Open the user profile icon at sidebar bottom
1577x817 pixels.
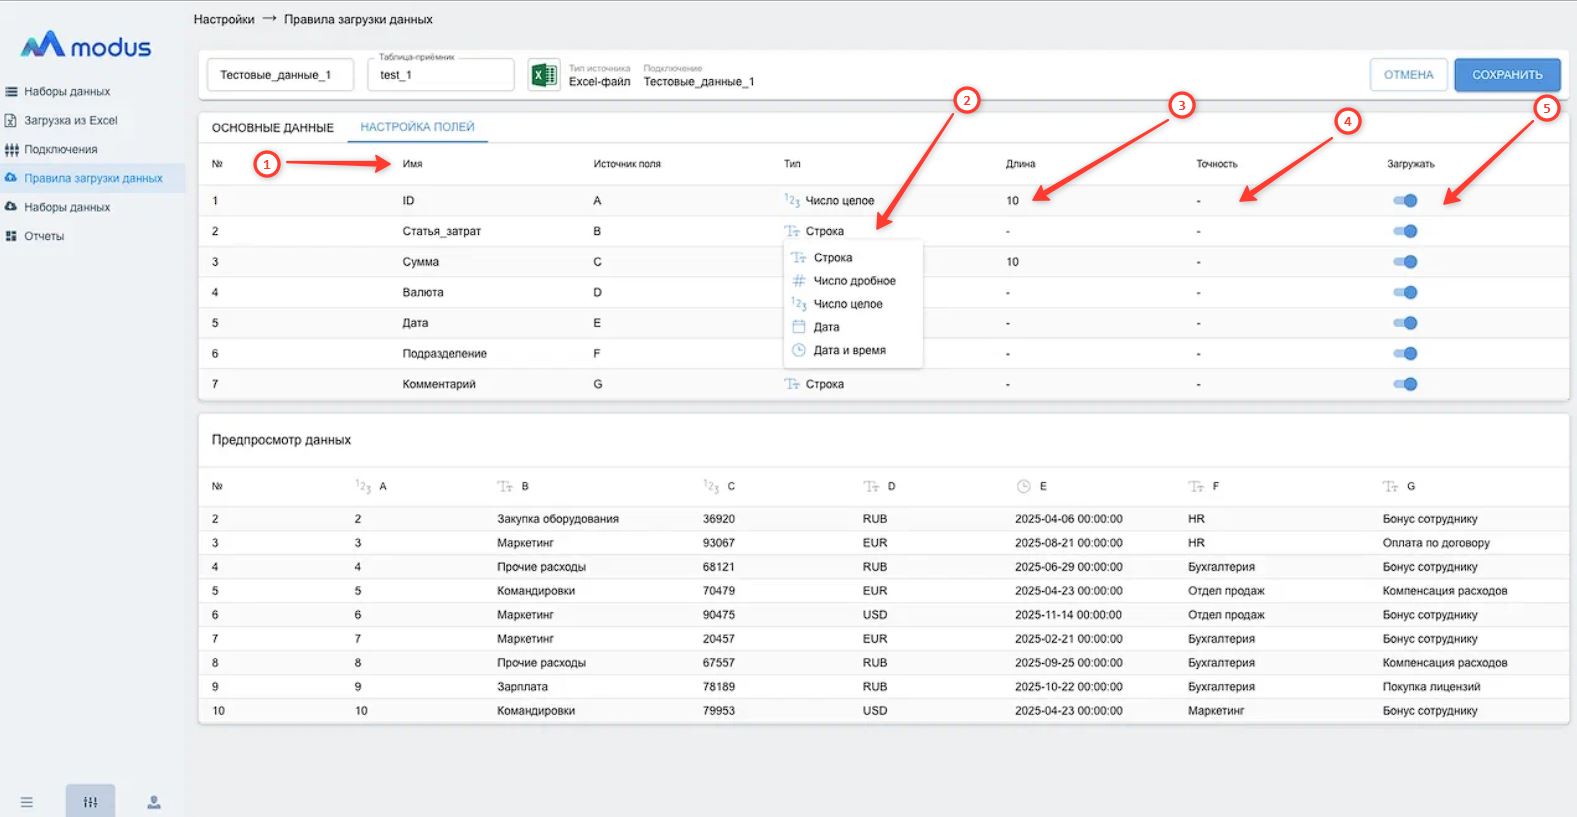pyautogui.click(x=154, y=802)
